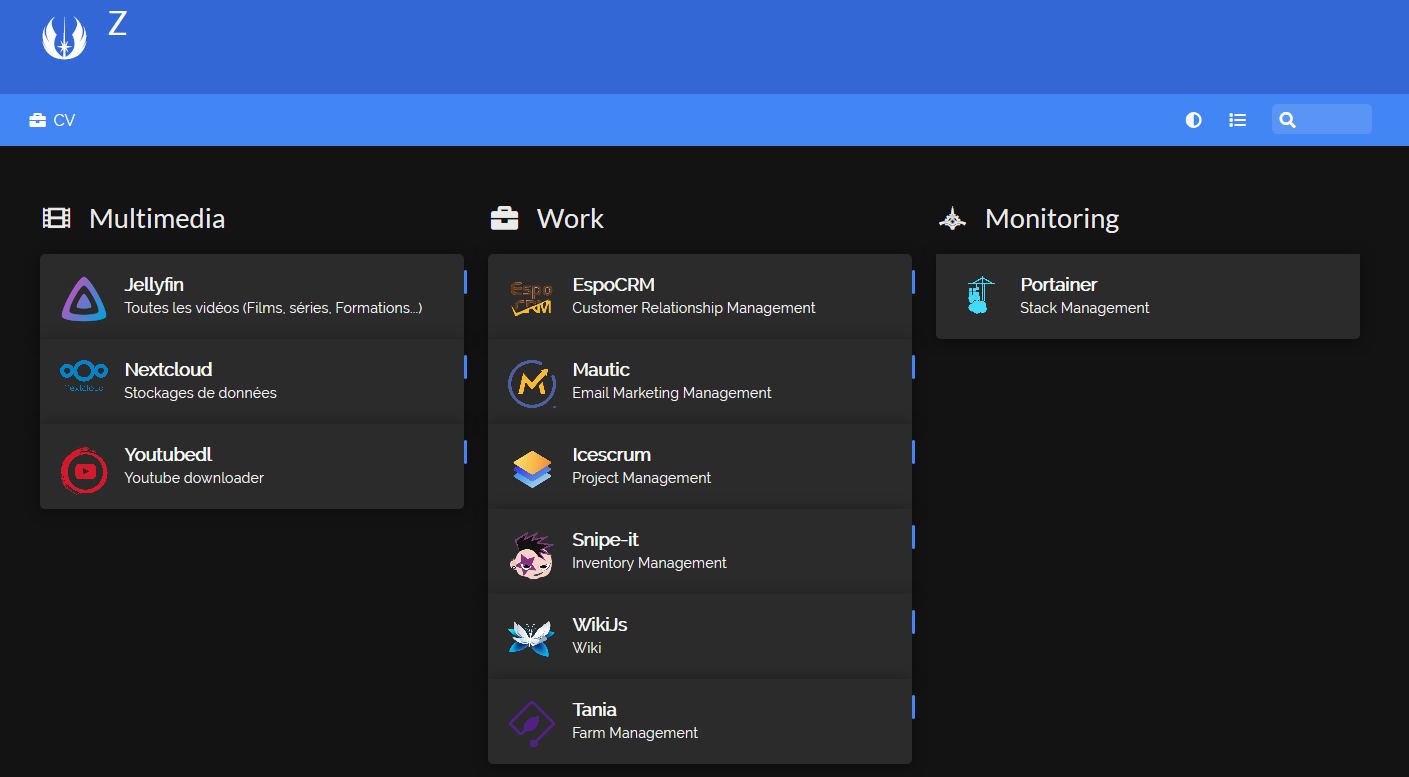This screenshot has height=777, width=1409.
Task: Click the Multimedia group heading
Action: point(157,218)
